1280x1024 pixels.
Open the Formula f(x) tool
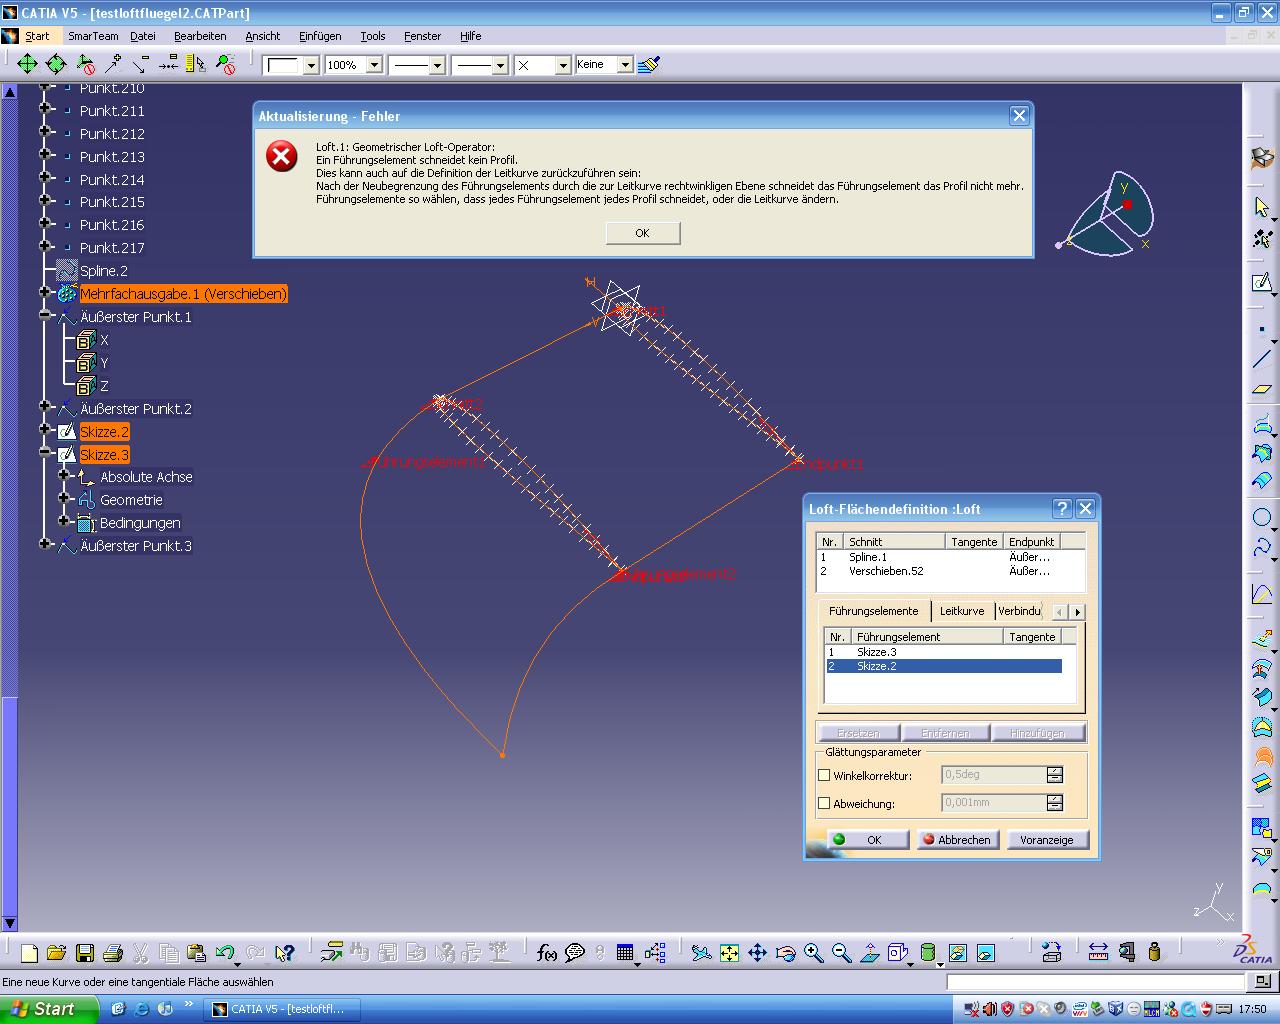pyautogui.click(x=546, y=953)
